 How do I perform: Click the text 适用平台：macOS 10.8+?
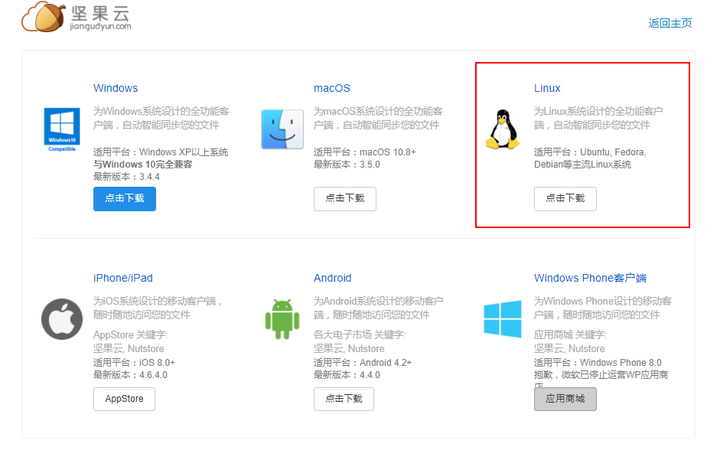tap(365, 152)
